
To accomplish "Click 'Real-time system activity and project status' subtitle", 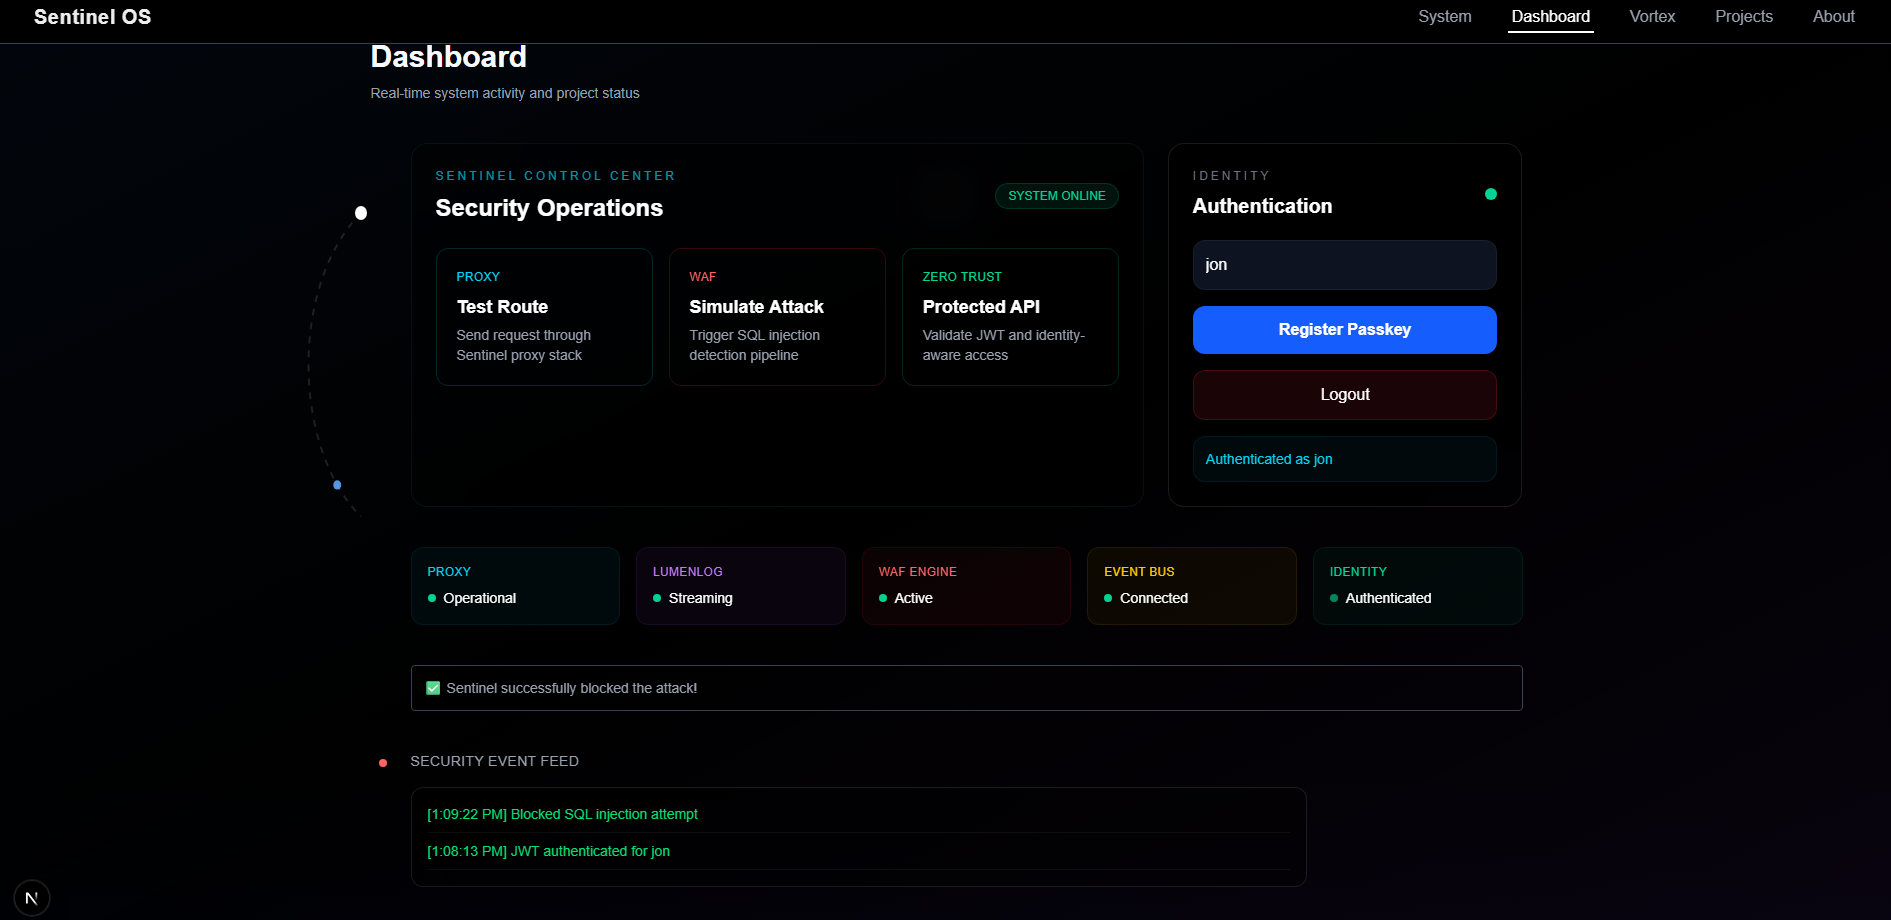I will click(x=505, y=93).
